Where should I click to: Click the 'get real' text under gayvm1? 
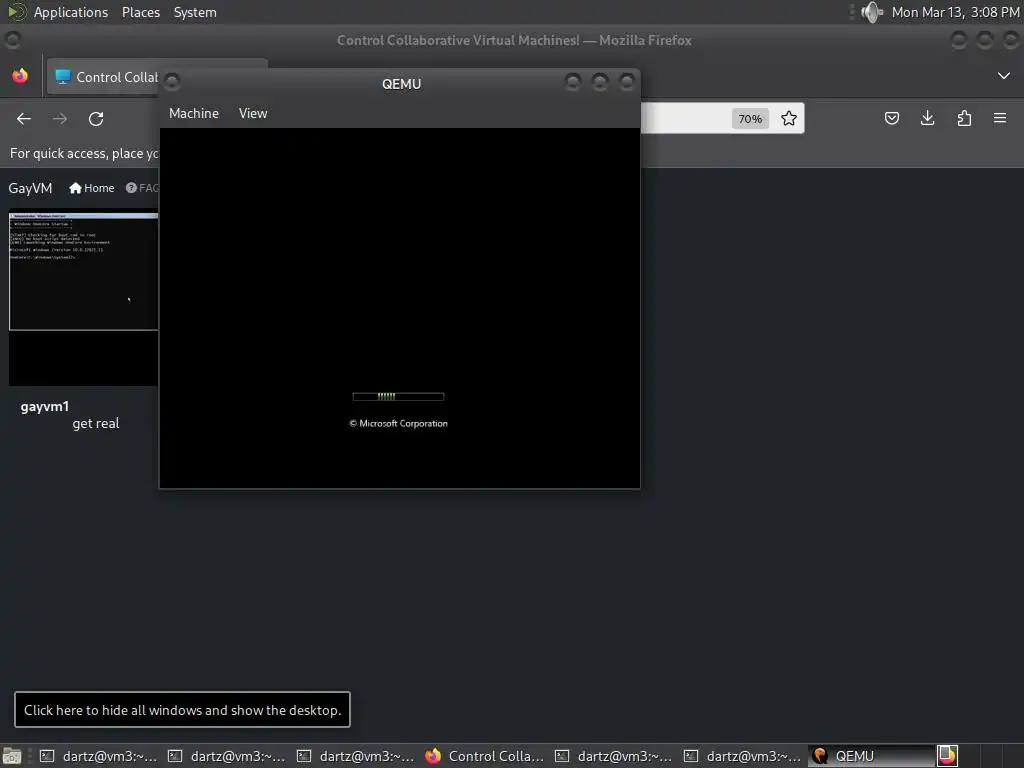point(96,423)
